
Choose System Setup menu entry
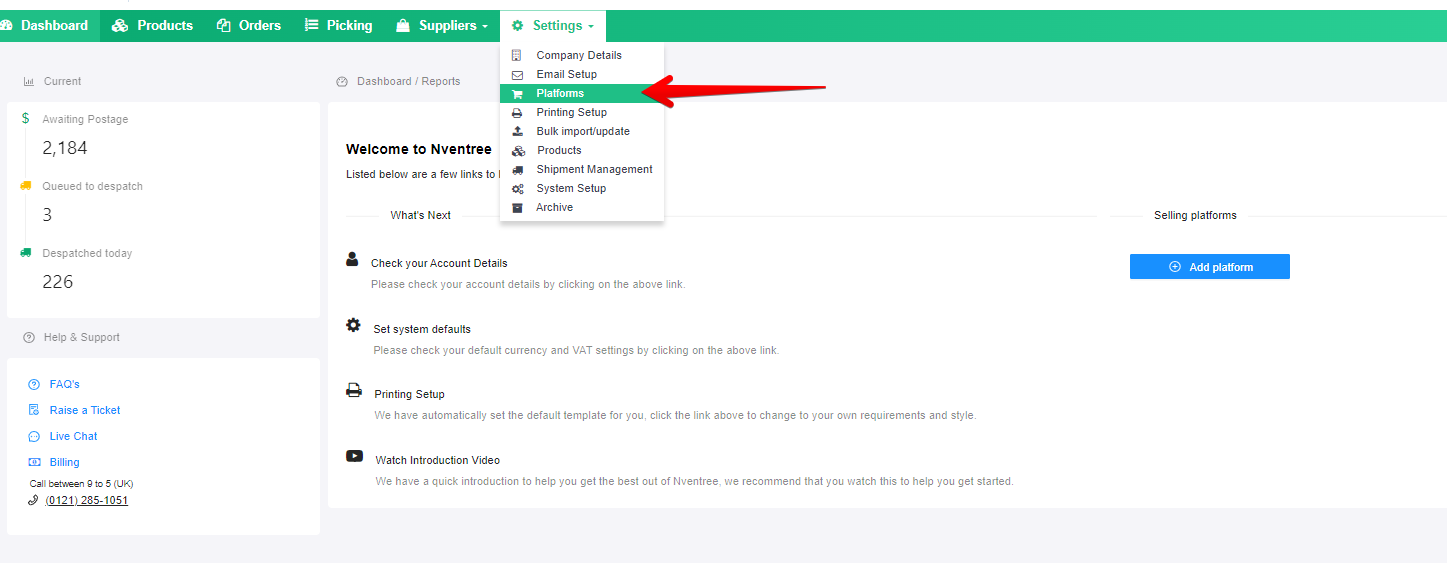[582, 188]
